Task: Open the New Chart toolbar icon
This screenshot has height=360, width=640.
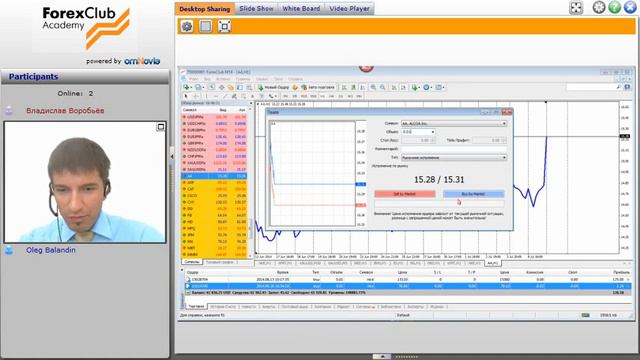Action: click(x=186, y=87)
